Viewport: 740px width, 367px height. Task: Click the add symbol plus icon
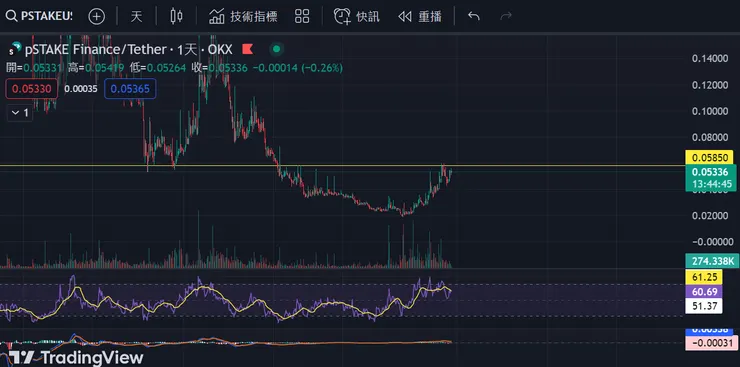(96, 17)
